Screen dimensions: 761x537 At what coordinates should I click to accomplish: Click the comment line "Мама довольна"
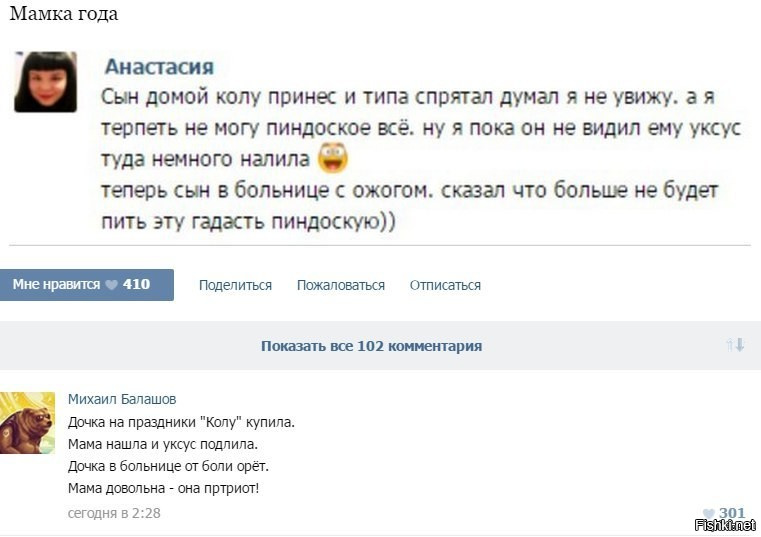164,488
